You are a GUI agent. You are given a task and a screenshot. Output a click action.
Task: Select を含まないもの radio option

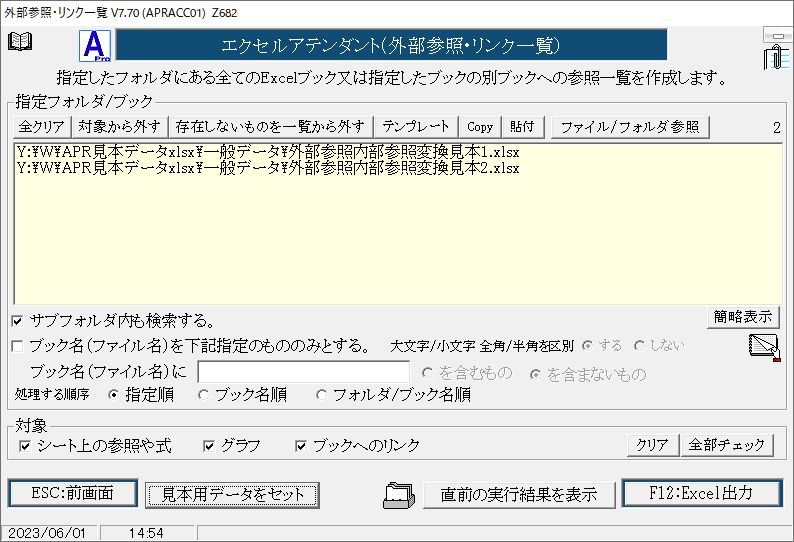click(x=535, y=374)
